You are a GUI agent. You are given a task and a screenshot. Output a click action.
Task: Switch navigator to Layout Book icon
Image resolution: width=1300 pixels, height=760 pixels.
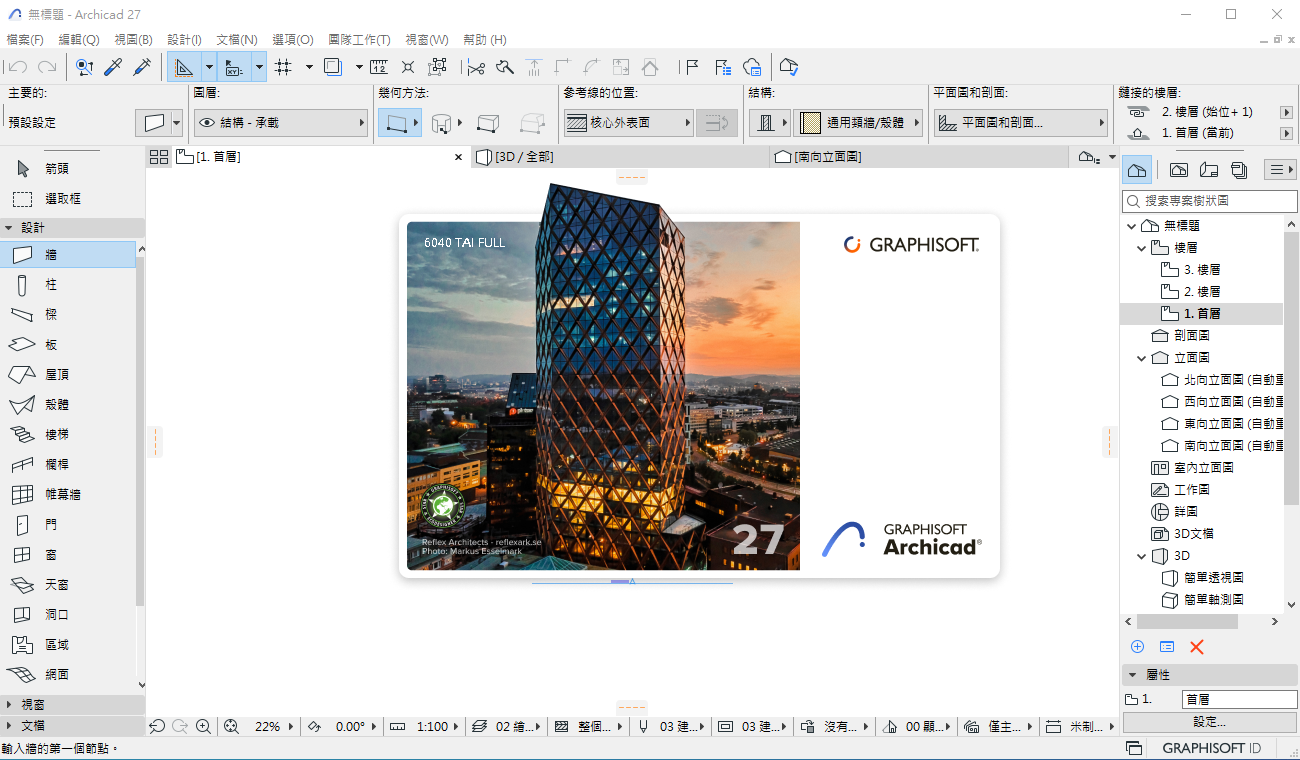[x=1209, y=169]
